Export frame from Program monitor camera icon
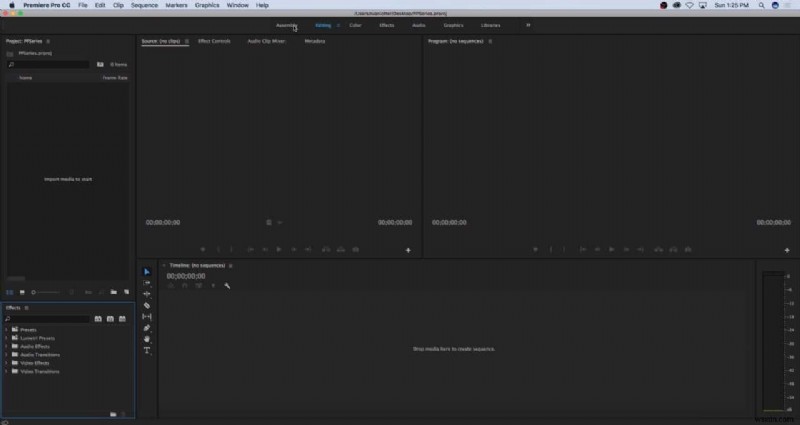The height and width of the screenshot is (425, 800). pos(688,249)
